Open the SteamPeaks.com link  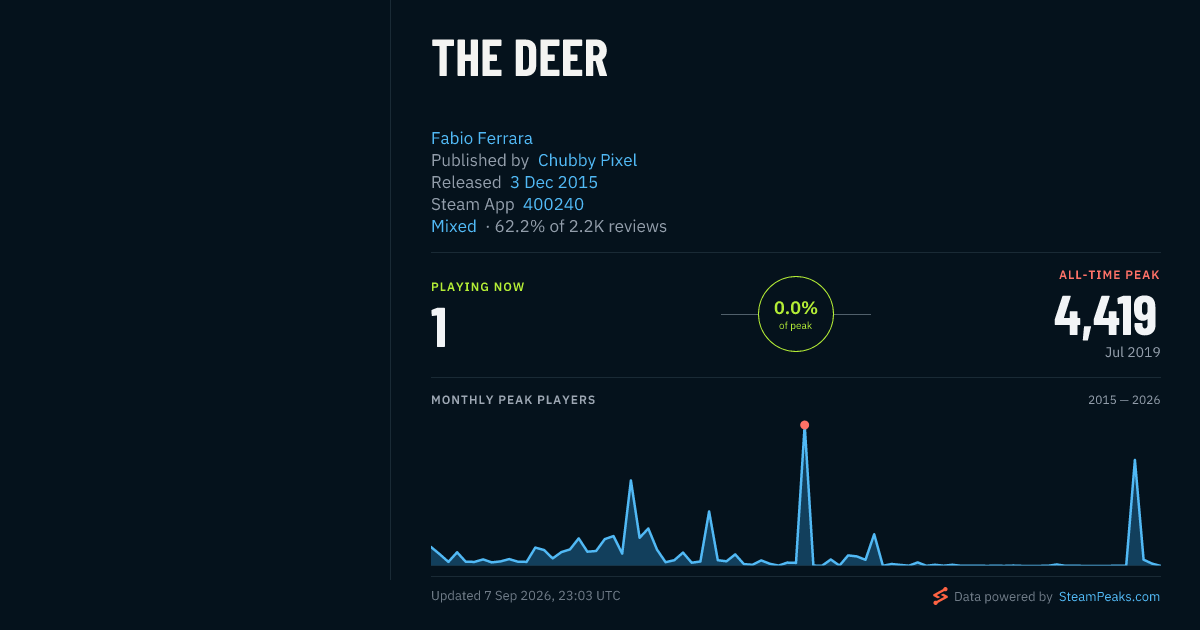1109,597
